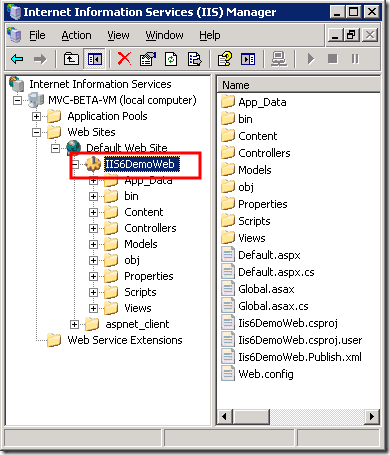Expand the Scripts folder in tree
This screenshot has height=455, width=390.
click(x=93, y=292)
